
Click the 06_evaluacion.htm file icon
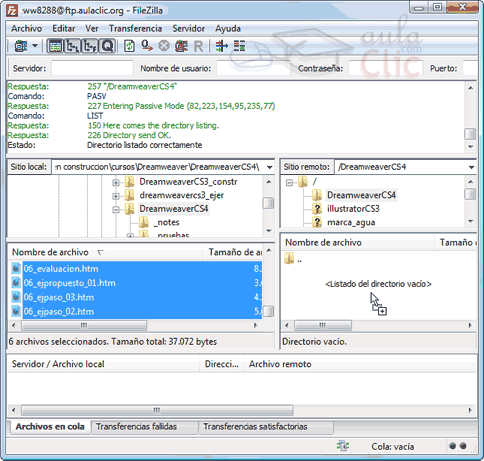pos(16,269)
